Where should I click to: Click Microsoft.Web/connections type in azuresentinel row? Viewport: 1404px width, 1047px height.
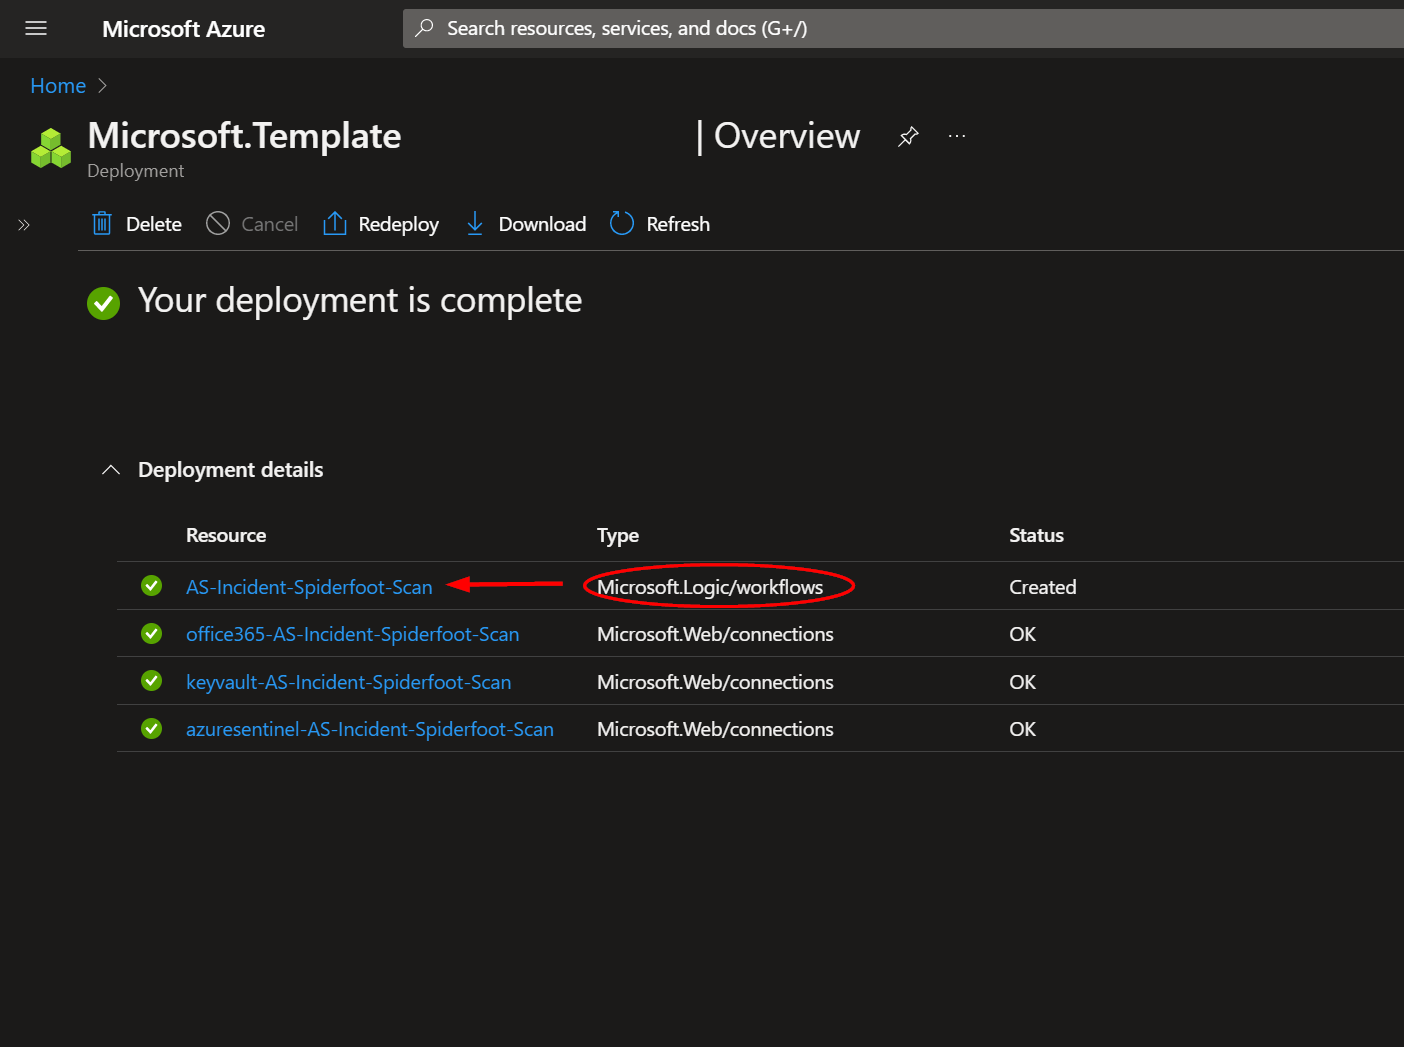[715, 729]
